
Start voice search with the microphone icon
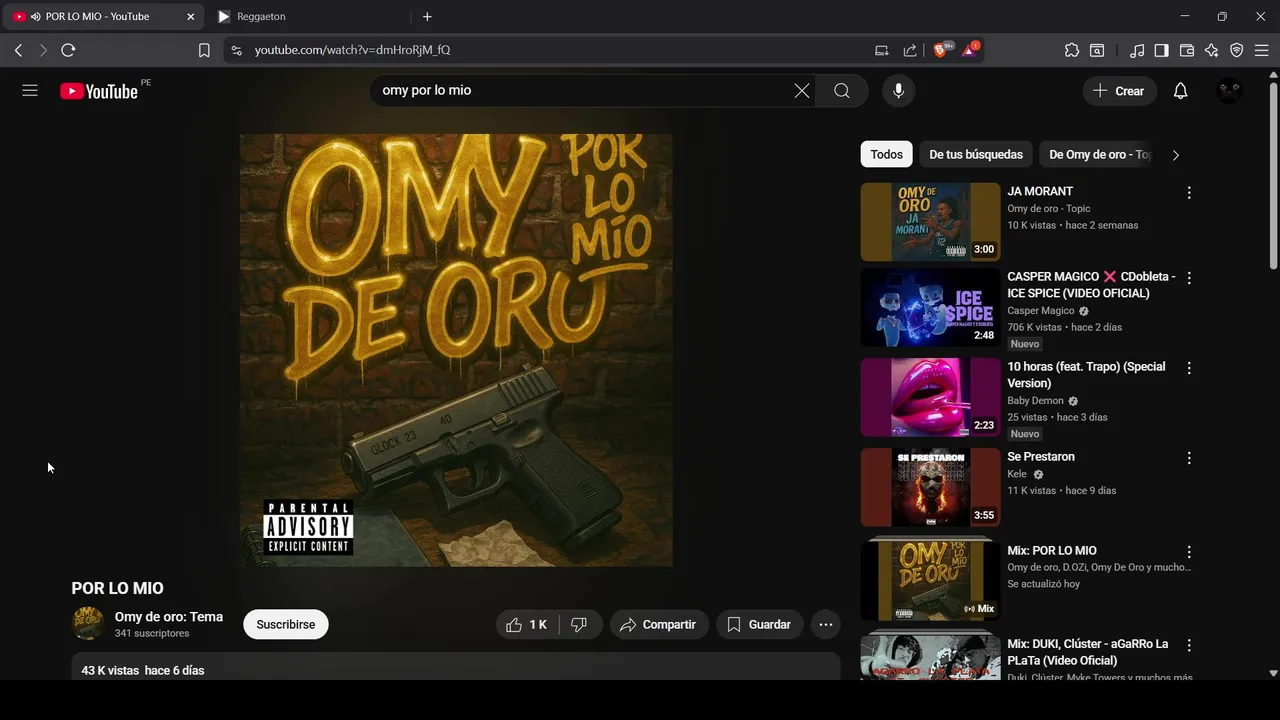pos(898,91)
